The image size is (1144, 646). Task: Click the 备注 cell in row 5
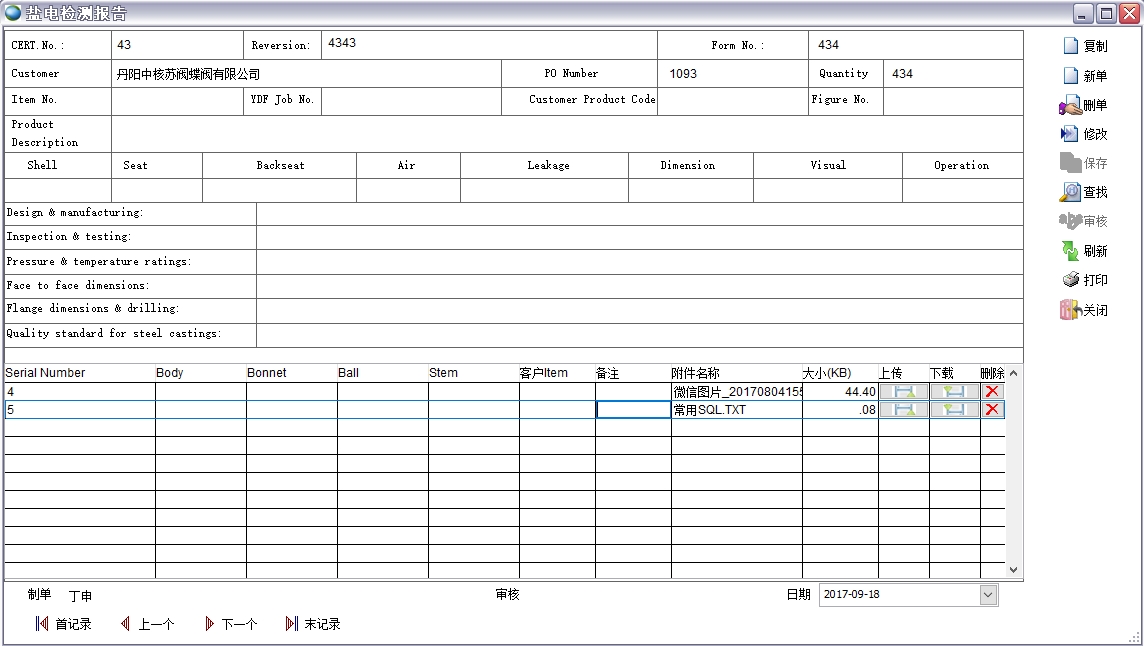[633, 410]
